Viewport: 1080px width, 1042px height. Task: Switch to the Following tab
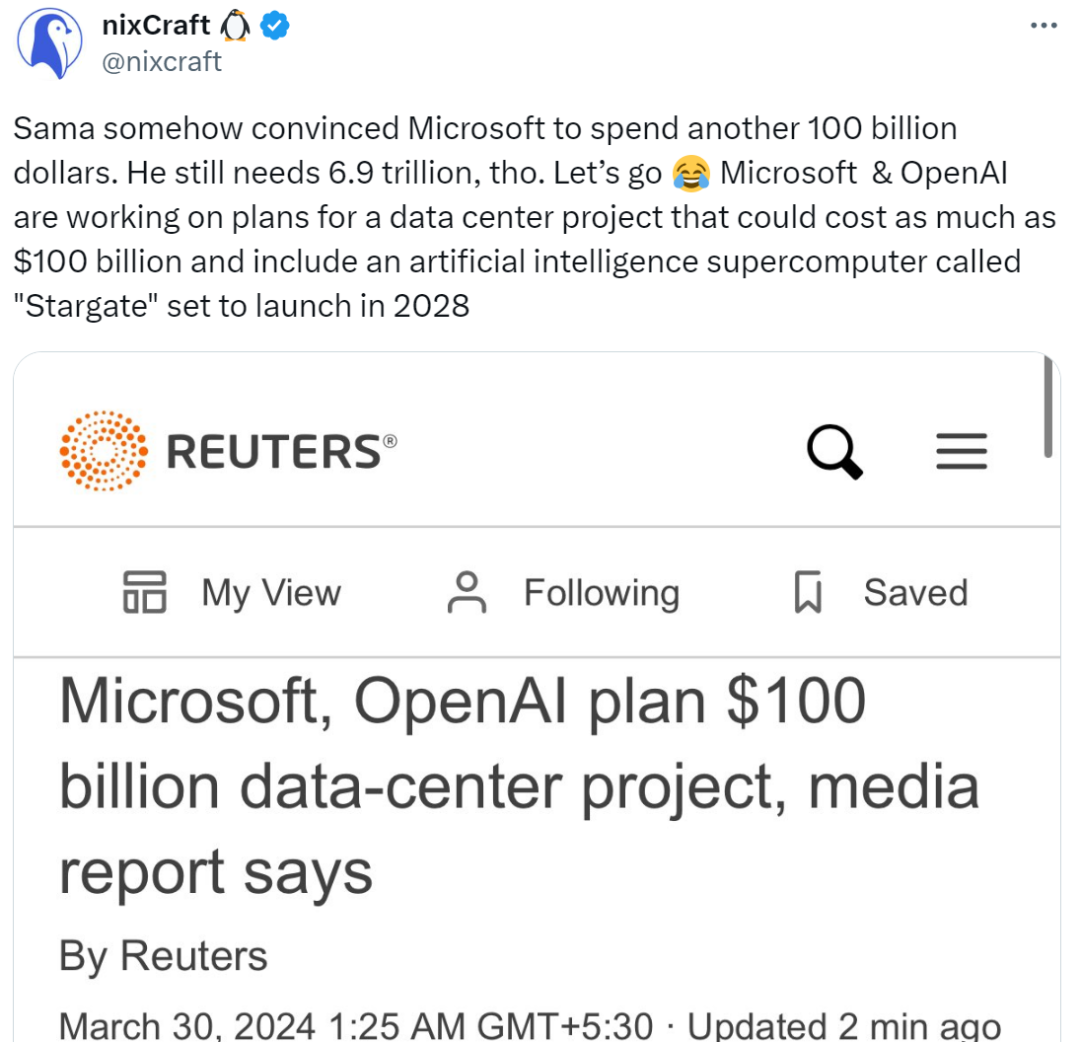[563, 592]
